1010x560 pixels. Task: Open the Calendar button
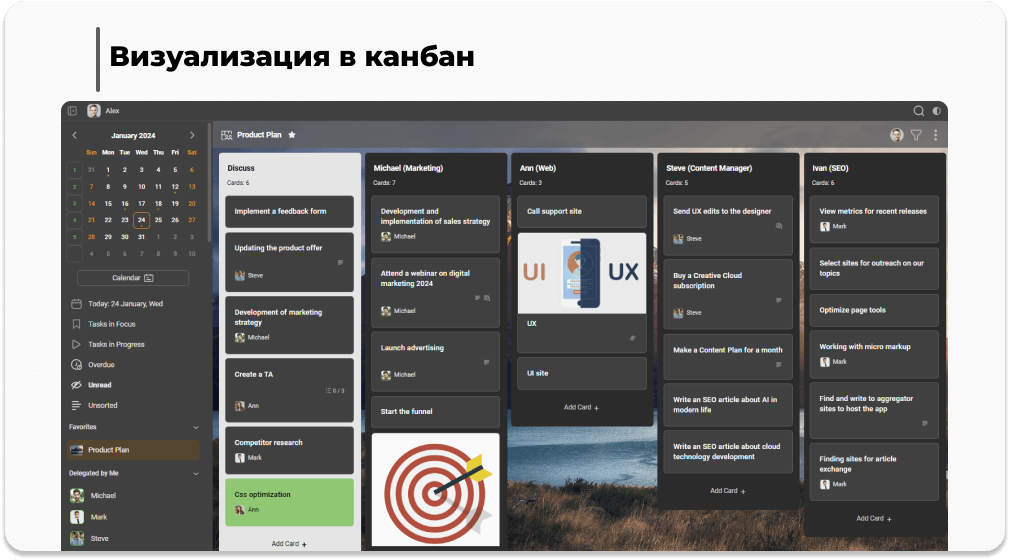133,278
